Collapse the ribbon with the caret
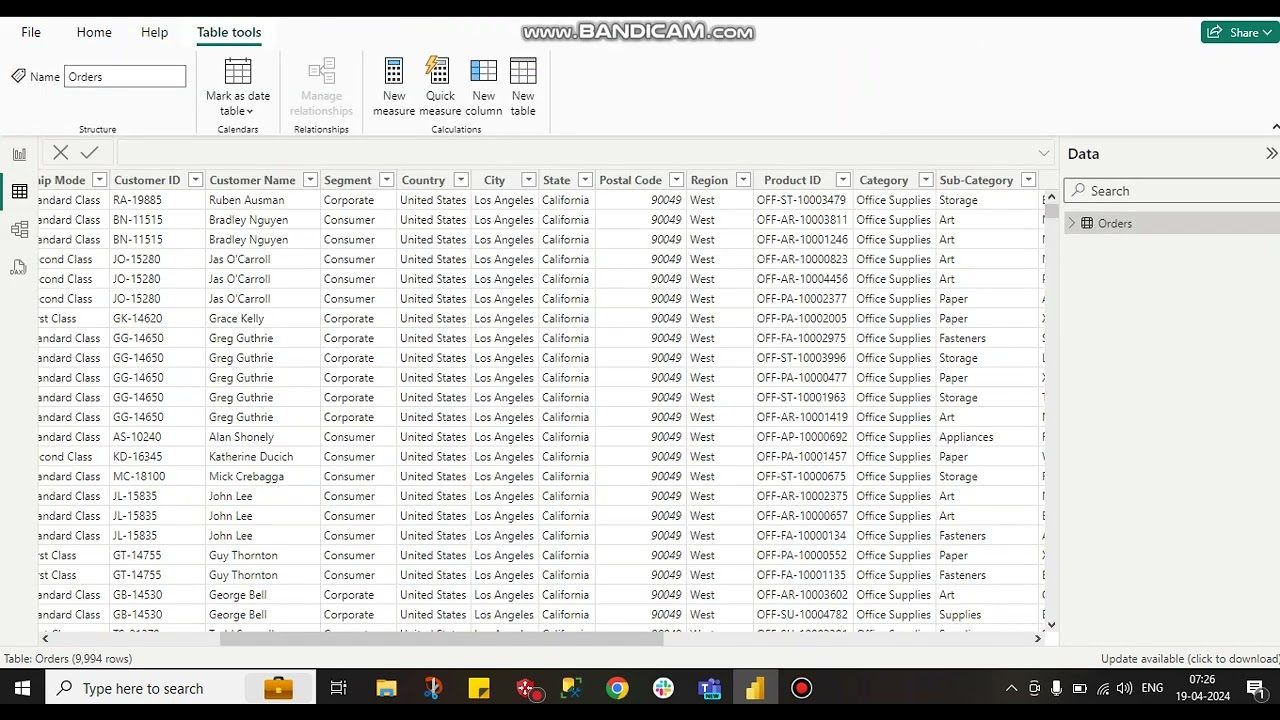The width and height of the screenshot is (1280, 720). coord(1275,127)
